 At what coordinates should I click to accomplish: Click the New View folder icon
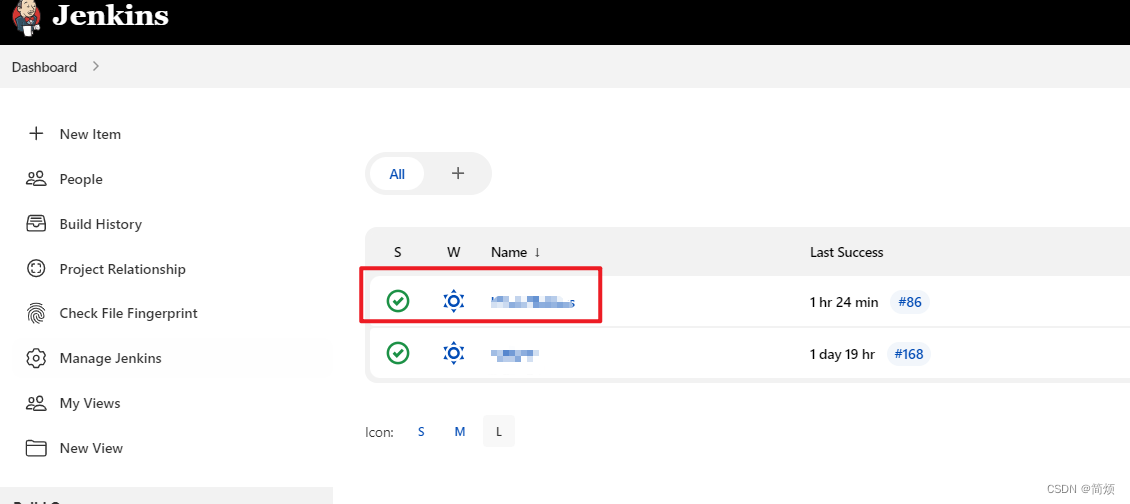pos(36,448)
